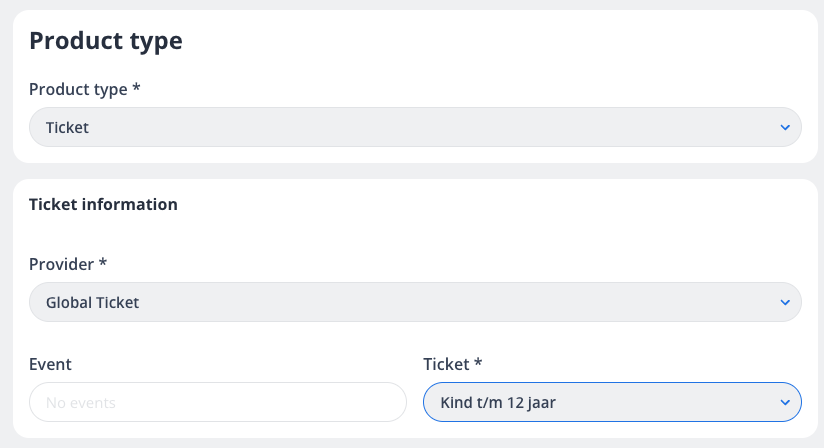Viewport: 824px width, 448px height.
Task: Click the 'Event' field label
Action: pyautogui.click(x=50, y=364)
